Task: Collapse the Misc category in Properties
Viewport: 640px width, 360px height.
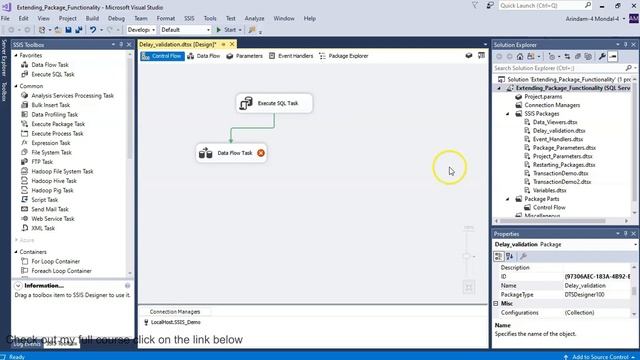Action: [496, 304]
